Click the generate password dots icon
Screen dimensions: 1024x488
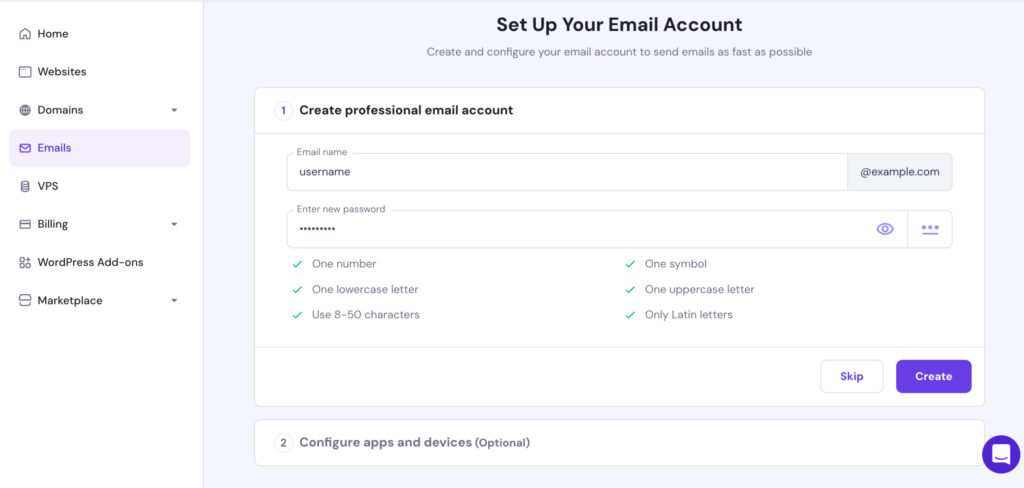(x=930, y=229)
